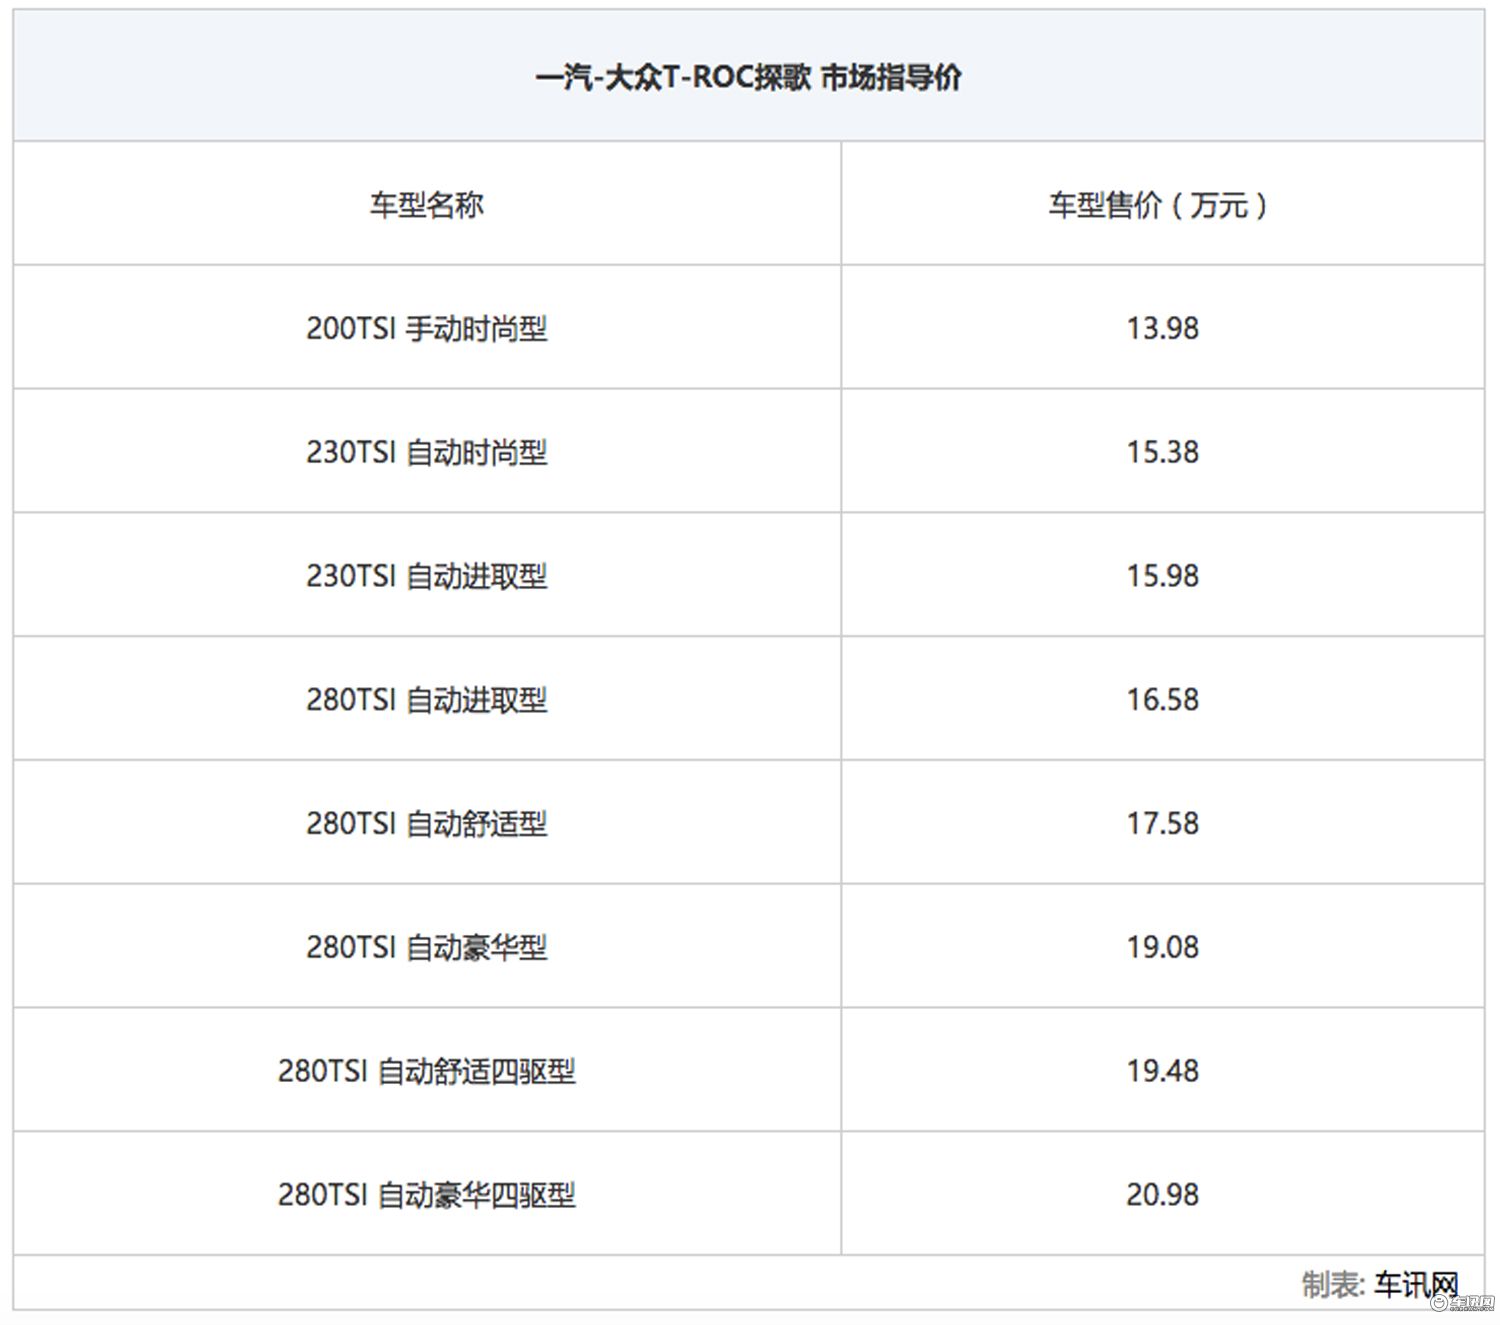This screenshot has width=1500, height=1325.
Task: Select the 280TSI 自动豪华型 cell
Action: click(x=427, y=947)
